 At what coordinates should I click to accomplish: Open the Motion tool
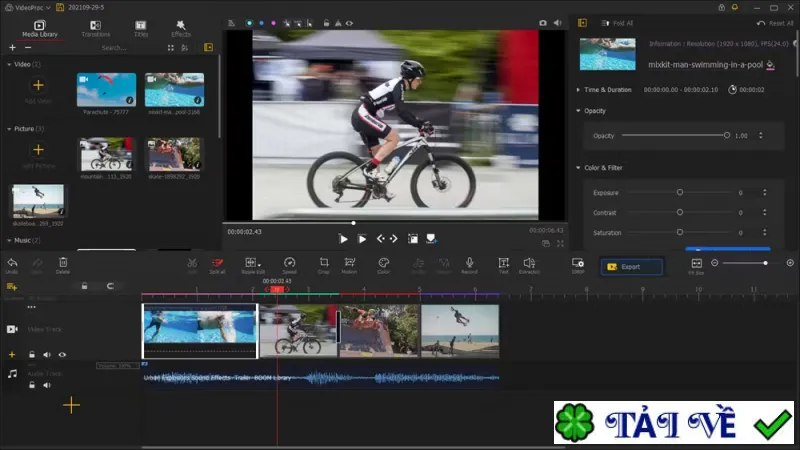(x=349, y=265)
